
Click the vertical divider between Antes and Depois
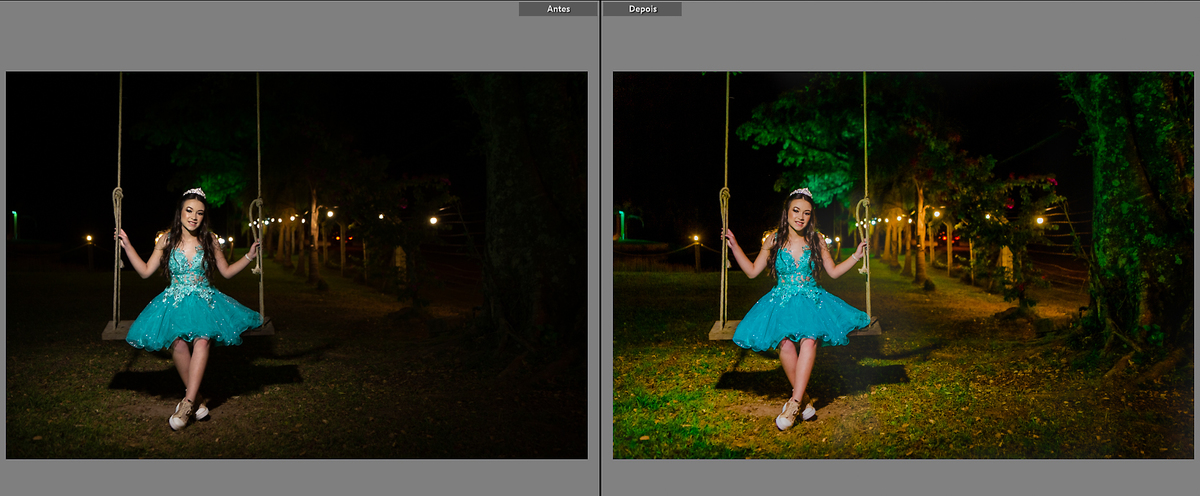[600, 250]
